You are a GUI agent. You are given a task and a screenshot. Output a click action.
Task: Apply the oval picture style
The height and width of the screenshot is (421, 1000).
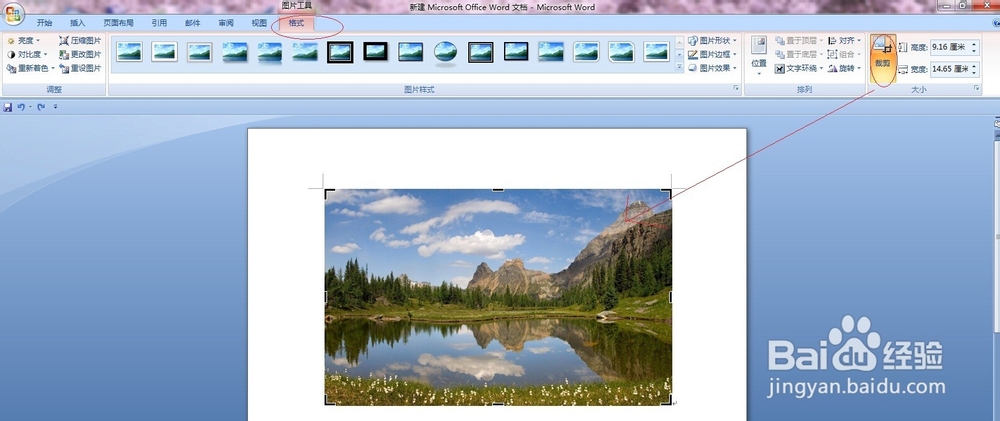pos(445,52)
